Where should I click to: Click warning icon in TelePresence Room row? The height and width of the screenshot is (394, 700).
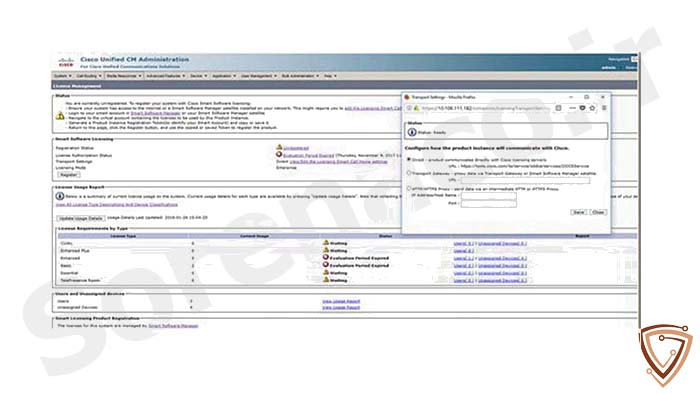point(326,280)
